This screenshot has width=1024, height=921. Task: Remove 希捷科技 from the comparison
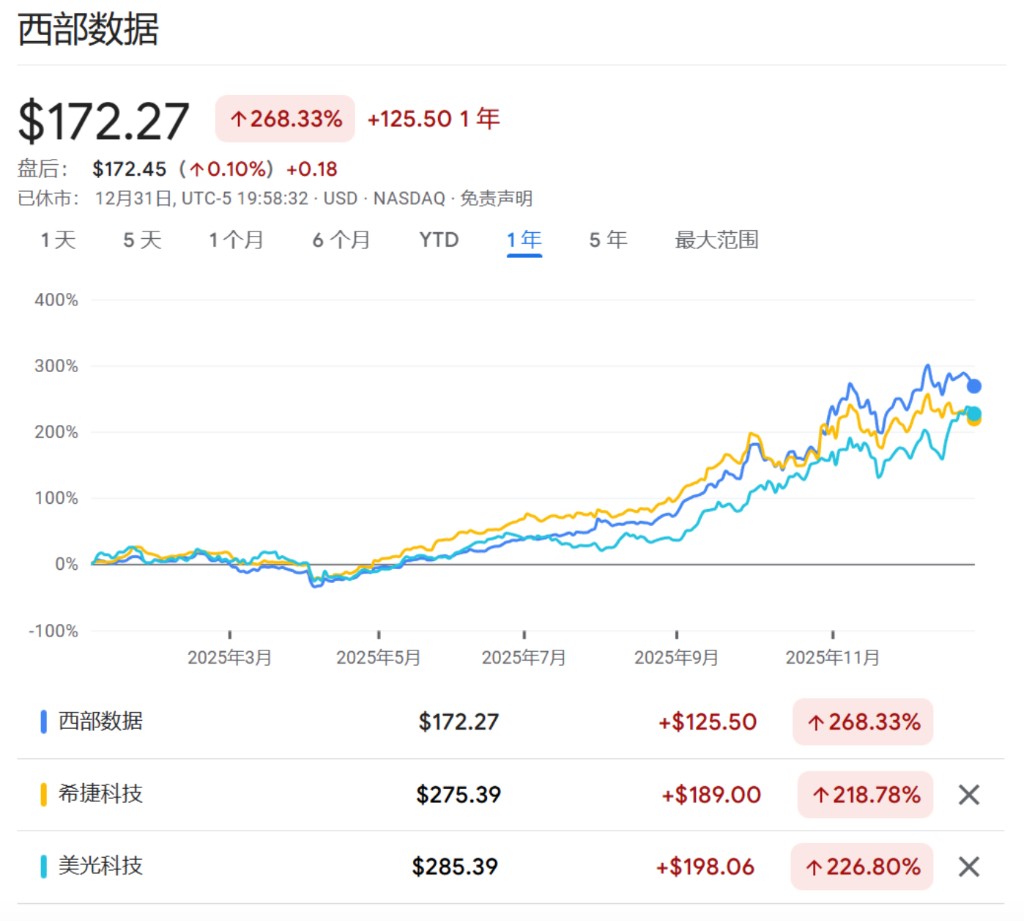point(968,795)
